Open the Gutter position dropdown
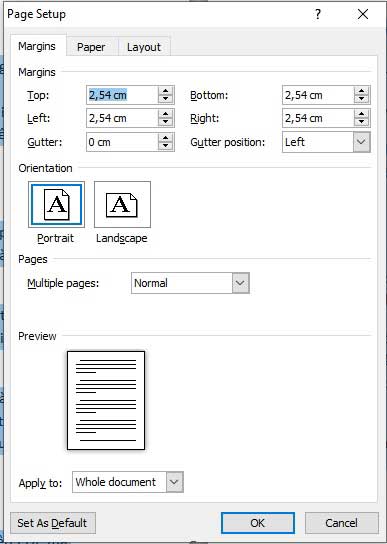Image resolution: width=387 pixels, height=544 pixels. coord(362,142)
